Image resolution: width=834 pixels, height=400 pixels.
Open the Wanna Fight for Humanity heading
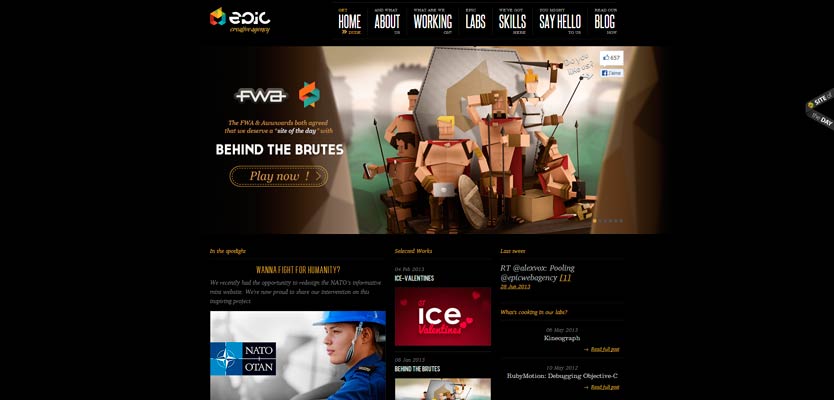[x=298, y=270]
